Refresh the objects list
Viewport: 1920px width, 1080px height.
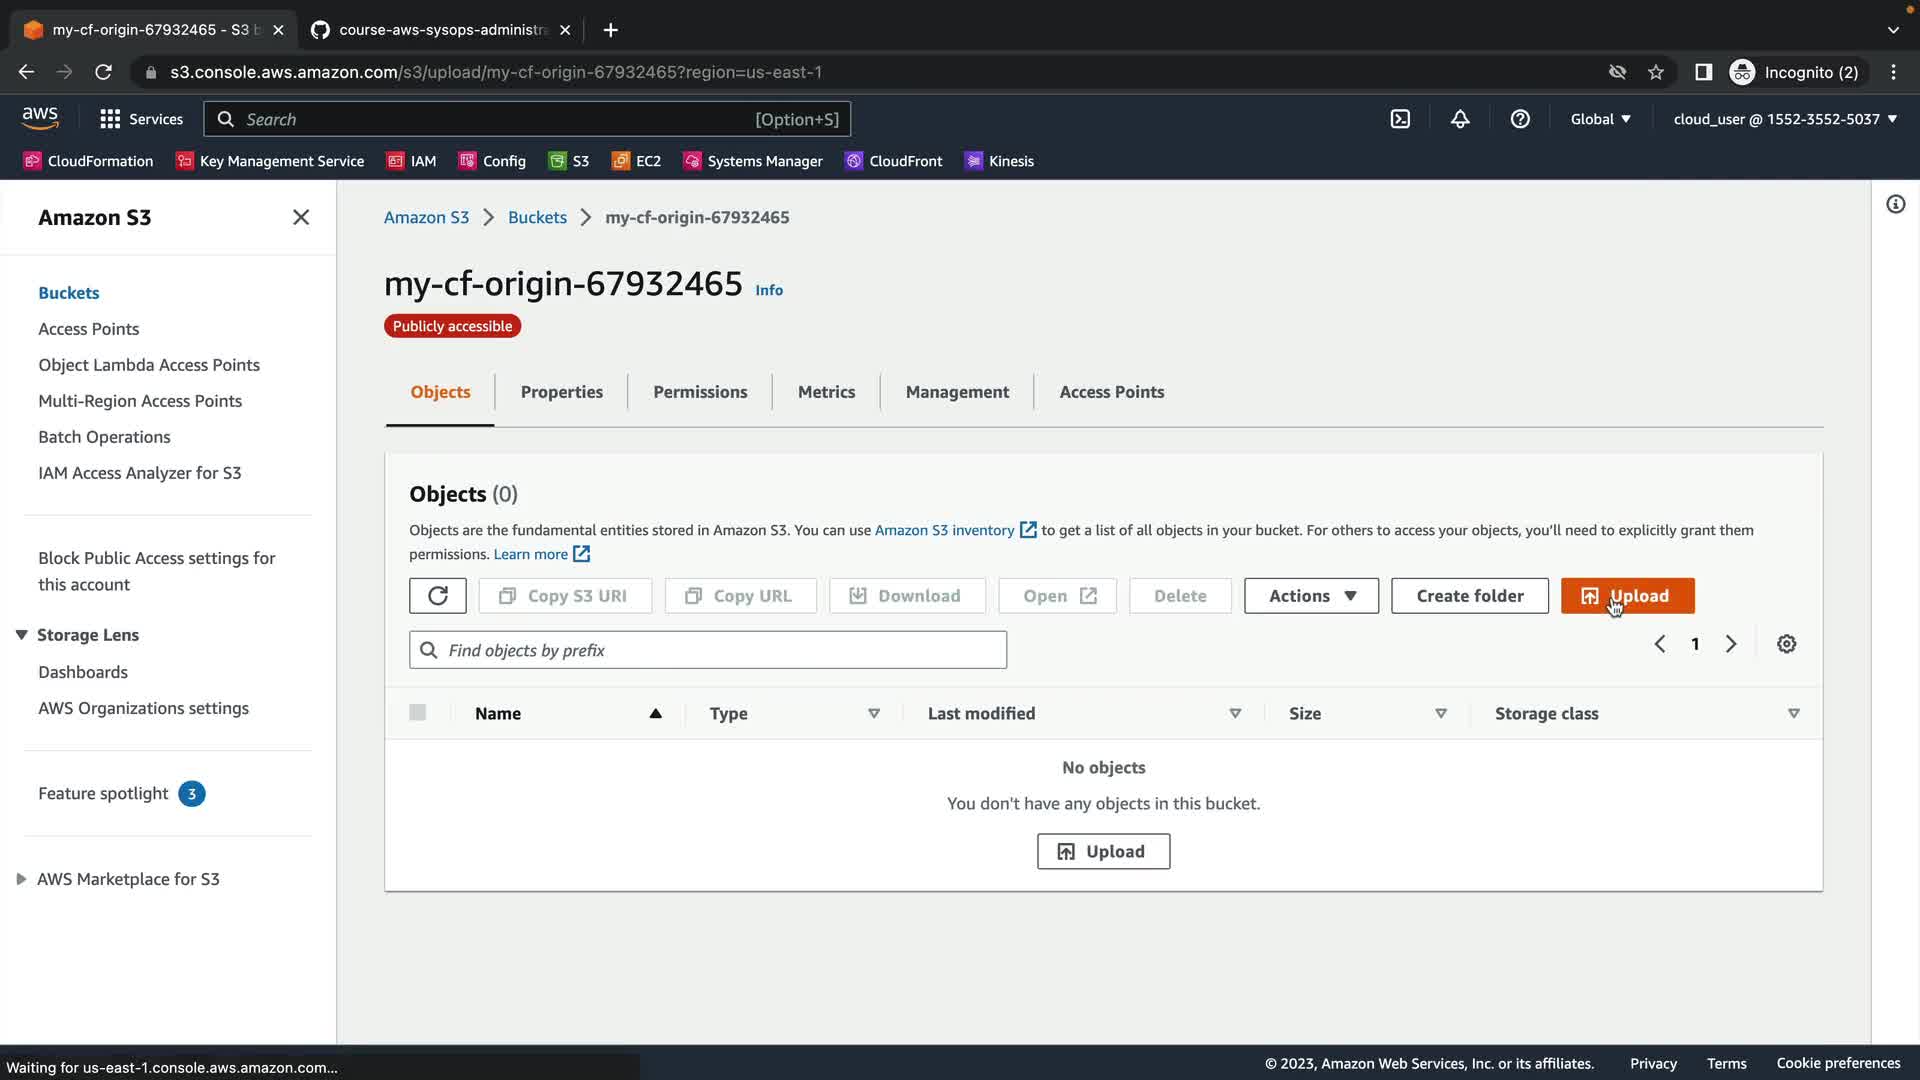click(437, 596)
